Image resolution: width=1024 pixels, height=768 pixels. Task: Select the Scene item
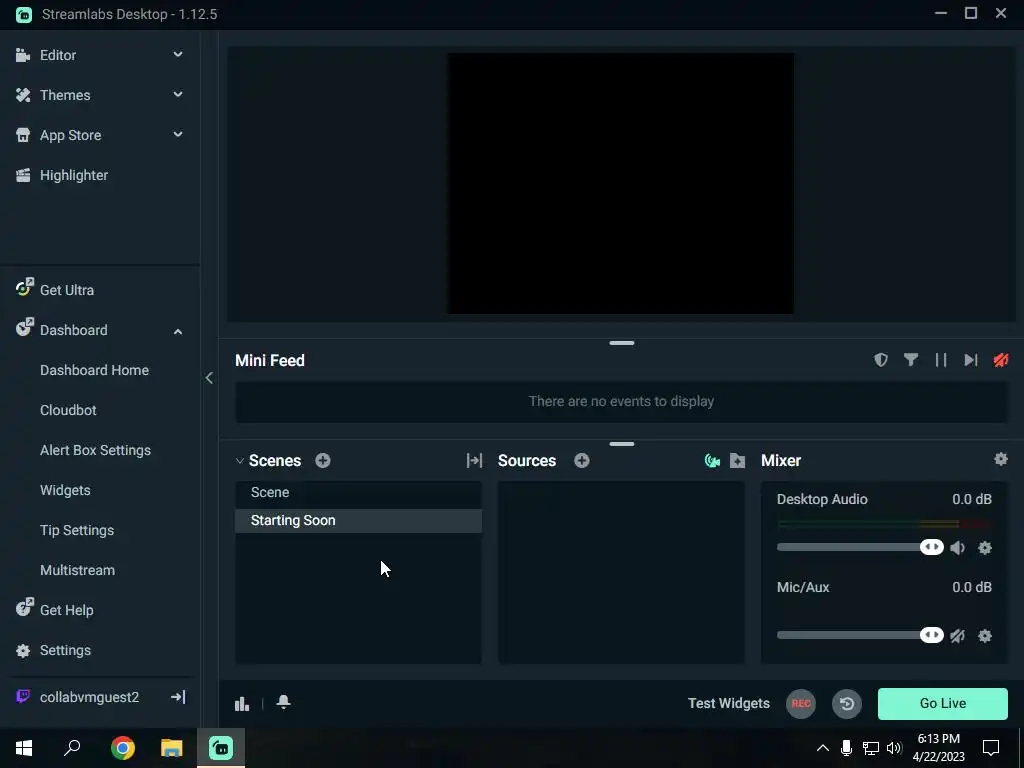(x=359, y=492)
